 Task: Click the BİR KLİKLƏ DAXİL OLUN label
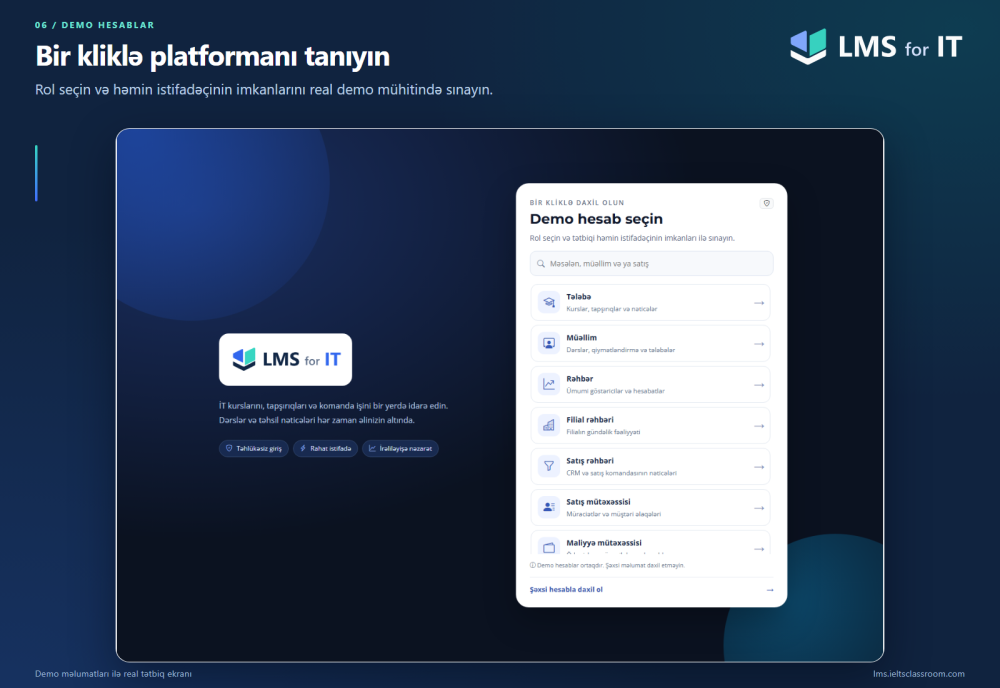coord(577,203)
